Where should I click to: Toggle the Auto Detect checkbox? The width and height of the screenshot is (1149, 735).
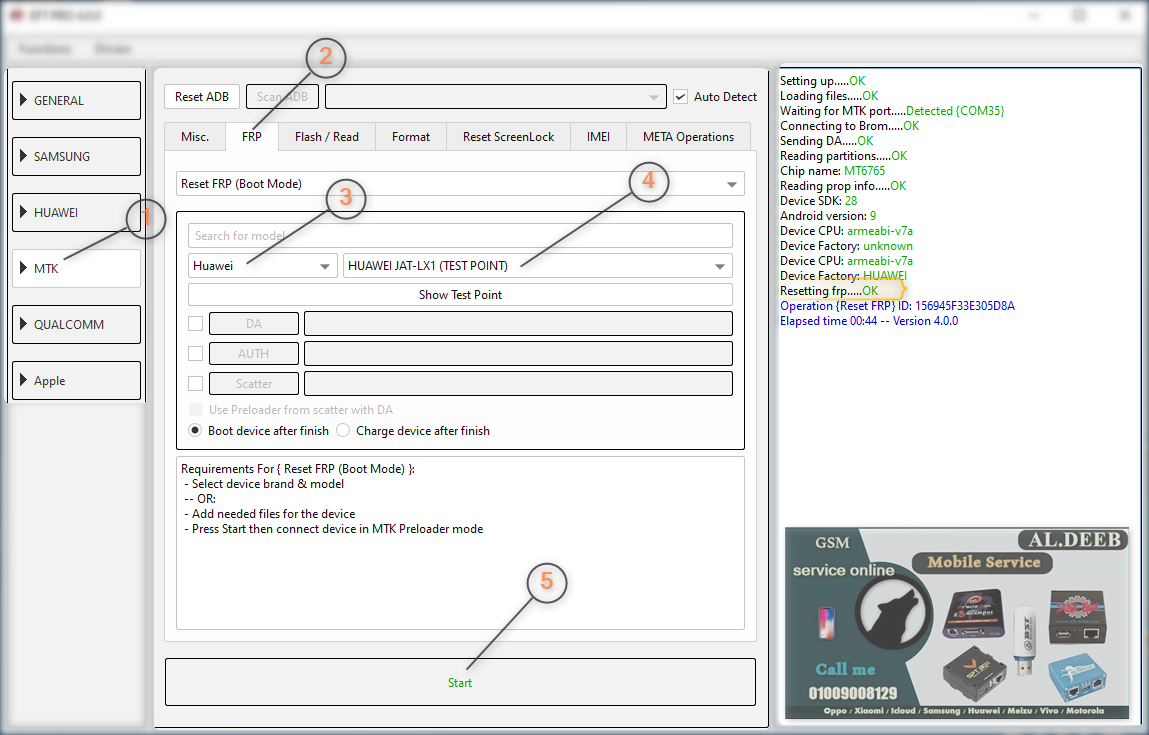coord(681,97)
